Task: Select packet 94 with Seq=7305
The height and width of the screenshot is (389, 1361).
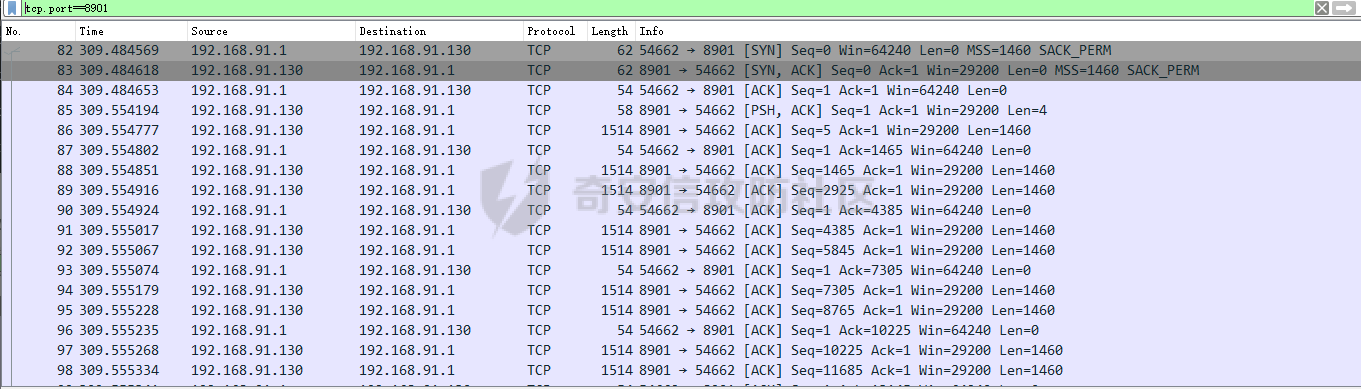Action: click(680, 290)
